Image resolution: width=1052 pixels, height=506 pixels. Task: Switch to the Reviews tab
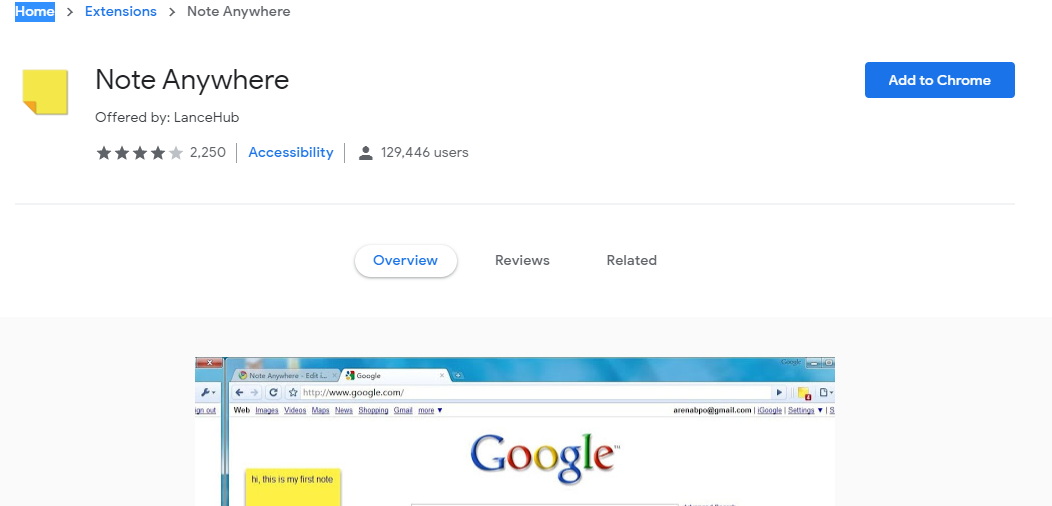(522, 260)
